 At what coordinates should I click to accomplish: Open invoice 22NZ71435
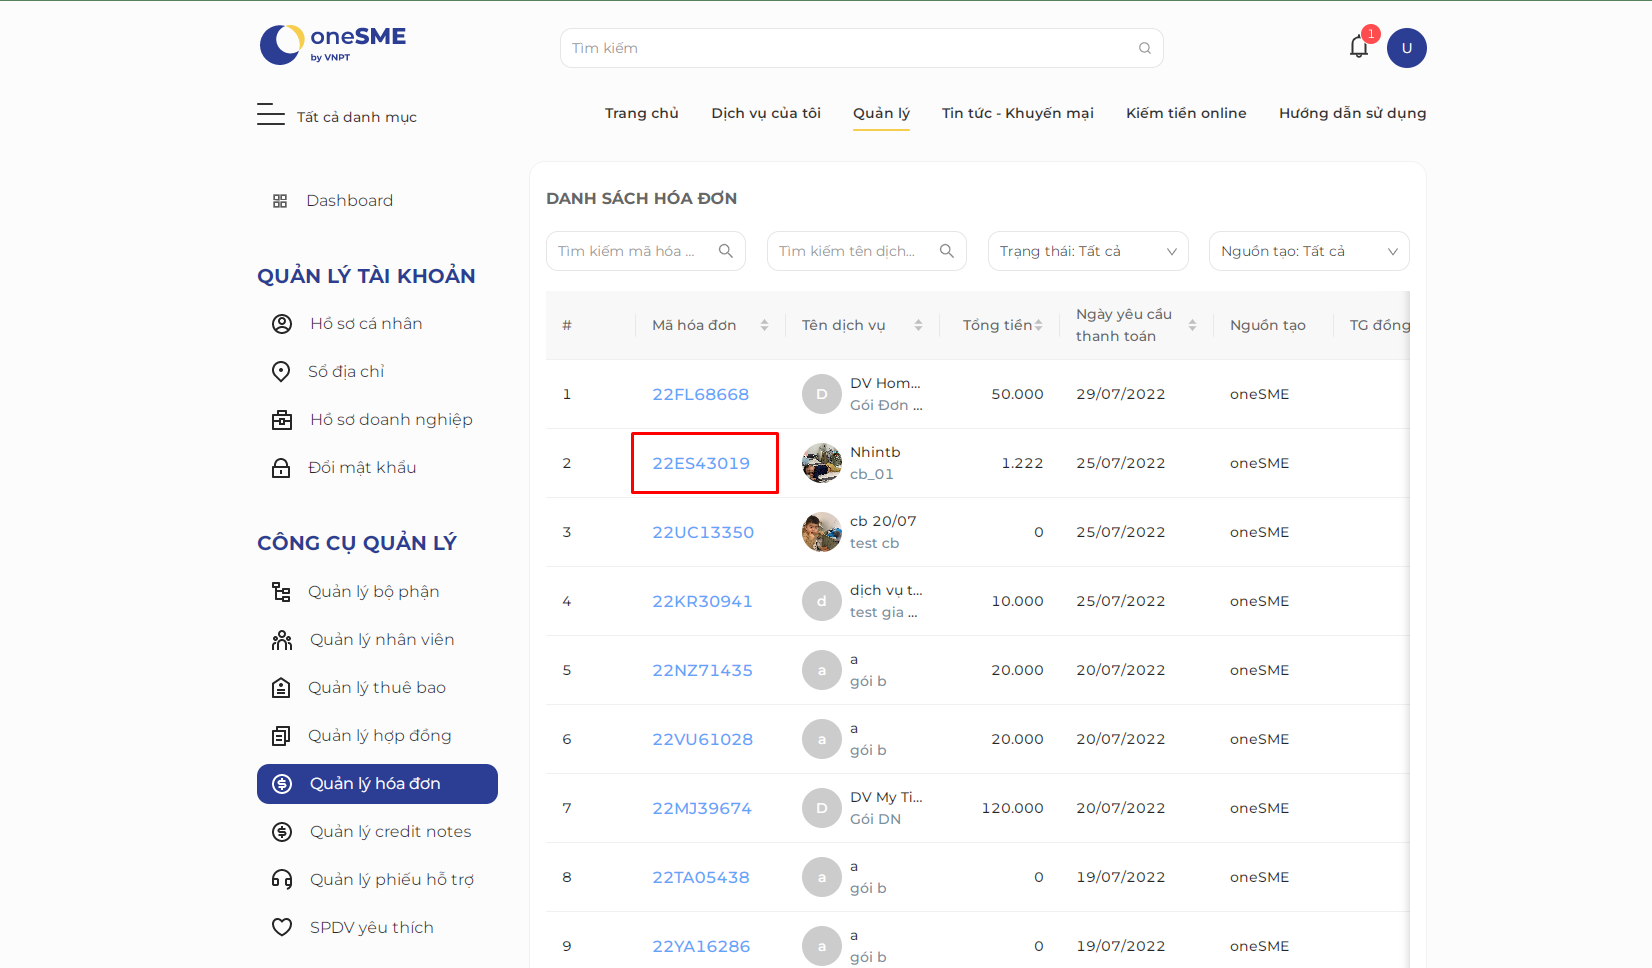702,670
